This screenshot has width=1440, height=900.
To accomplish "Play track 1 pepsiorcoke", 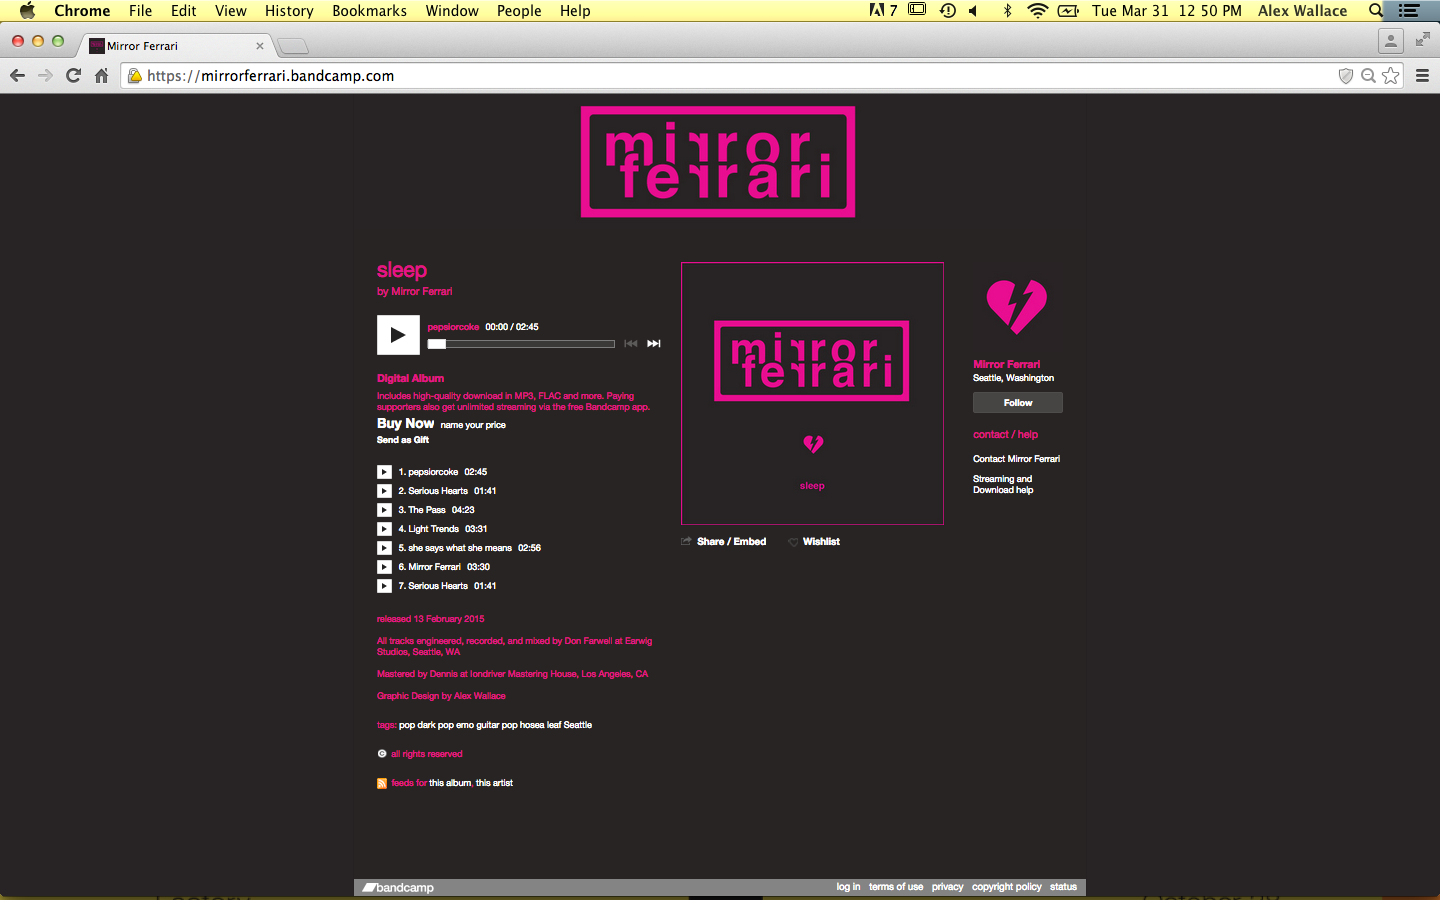I will click(x=384, y=472).
